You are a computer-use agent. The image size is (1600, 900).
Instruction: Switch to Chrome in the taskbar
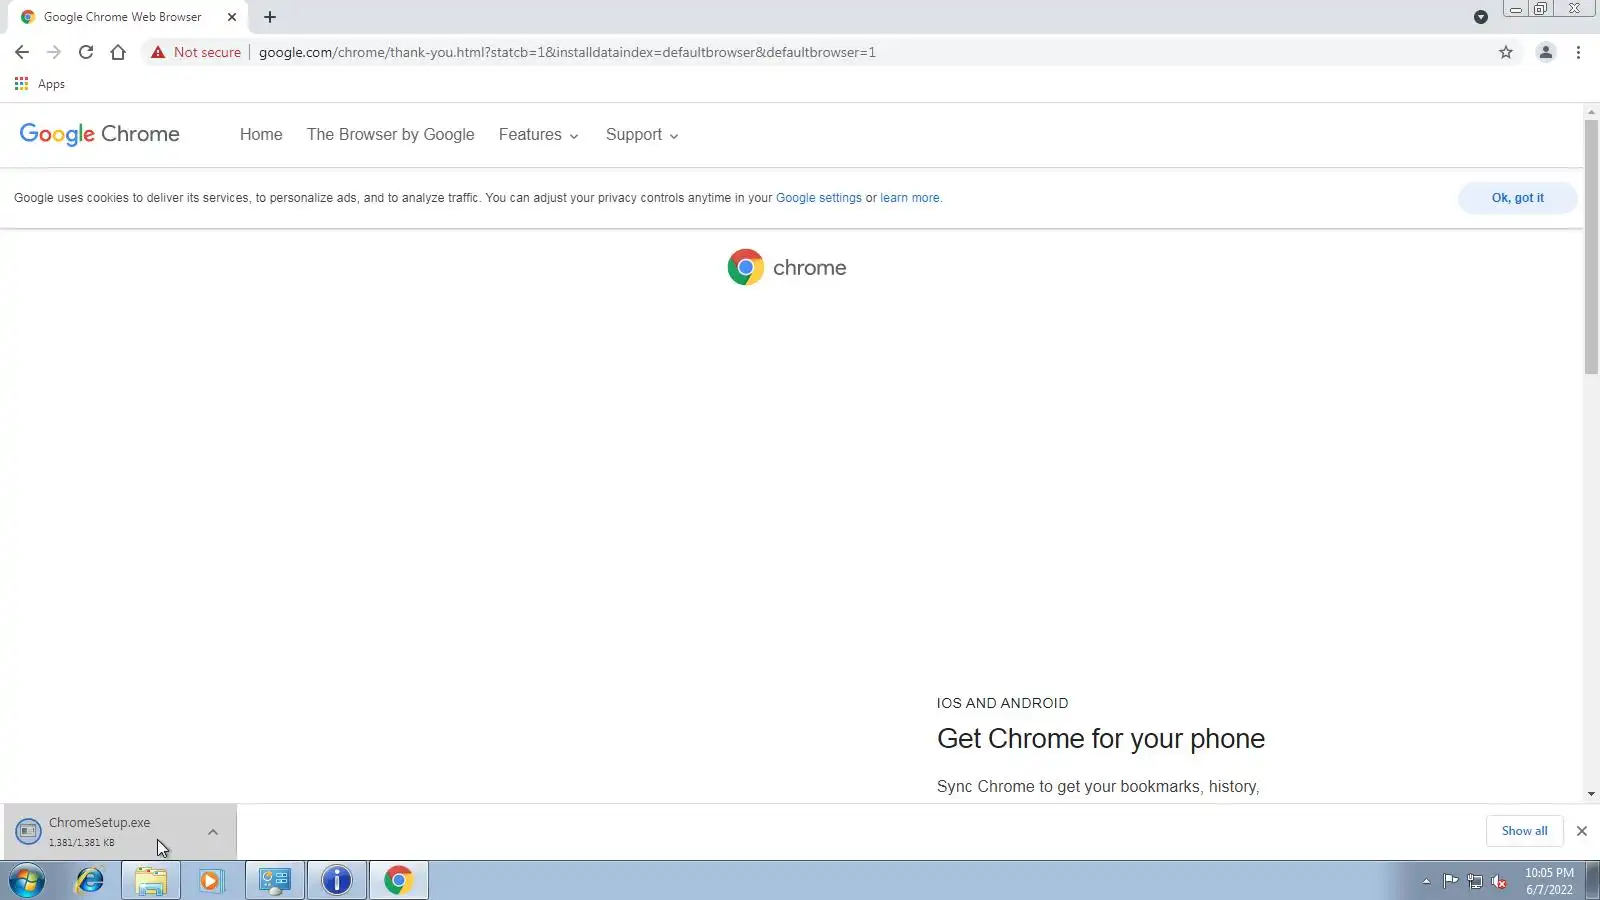(399, 881)
